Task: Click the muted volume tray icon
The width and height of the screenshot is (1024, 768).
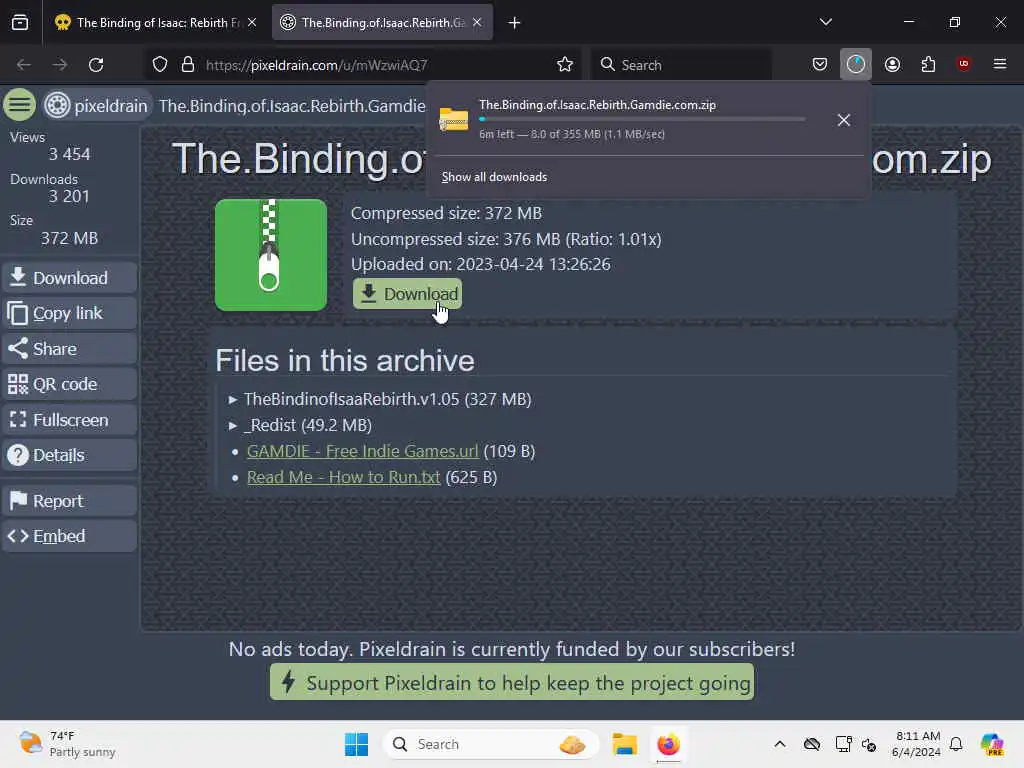Action: coord(869,744)
